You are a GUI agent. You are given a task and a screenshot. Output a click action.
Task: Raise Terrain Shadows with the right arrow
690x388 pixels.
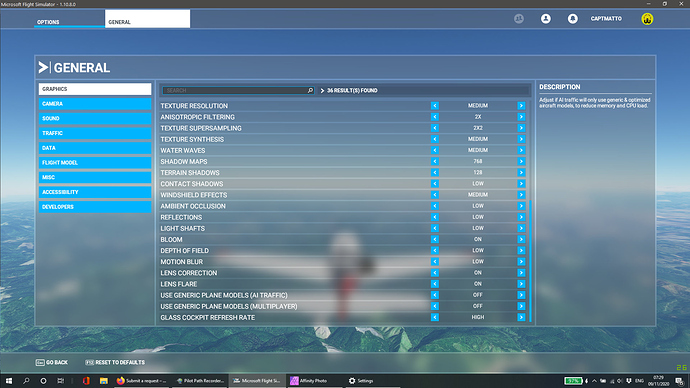tap(521, 172)
